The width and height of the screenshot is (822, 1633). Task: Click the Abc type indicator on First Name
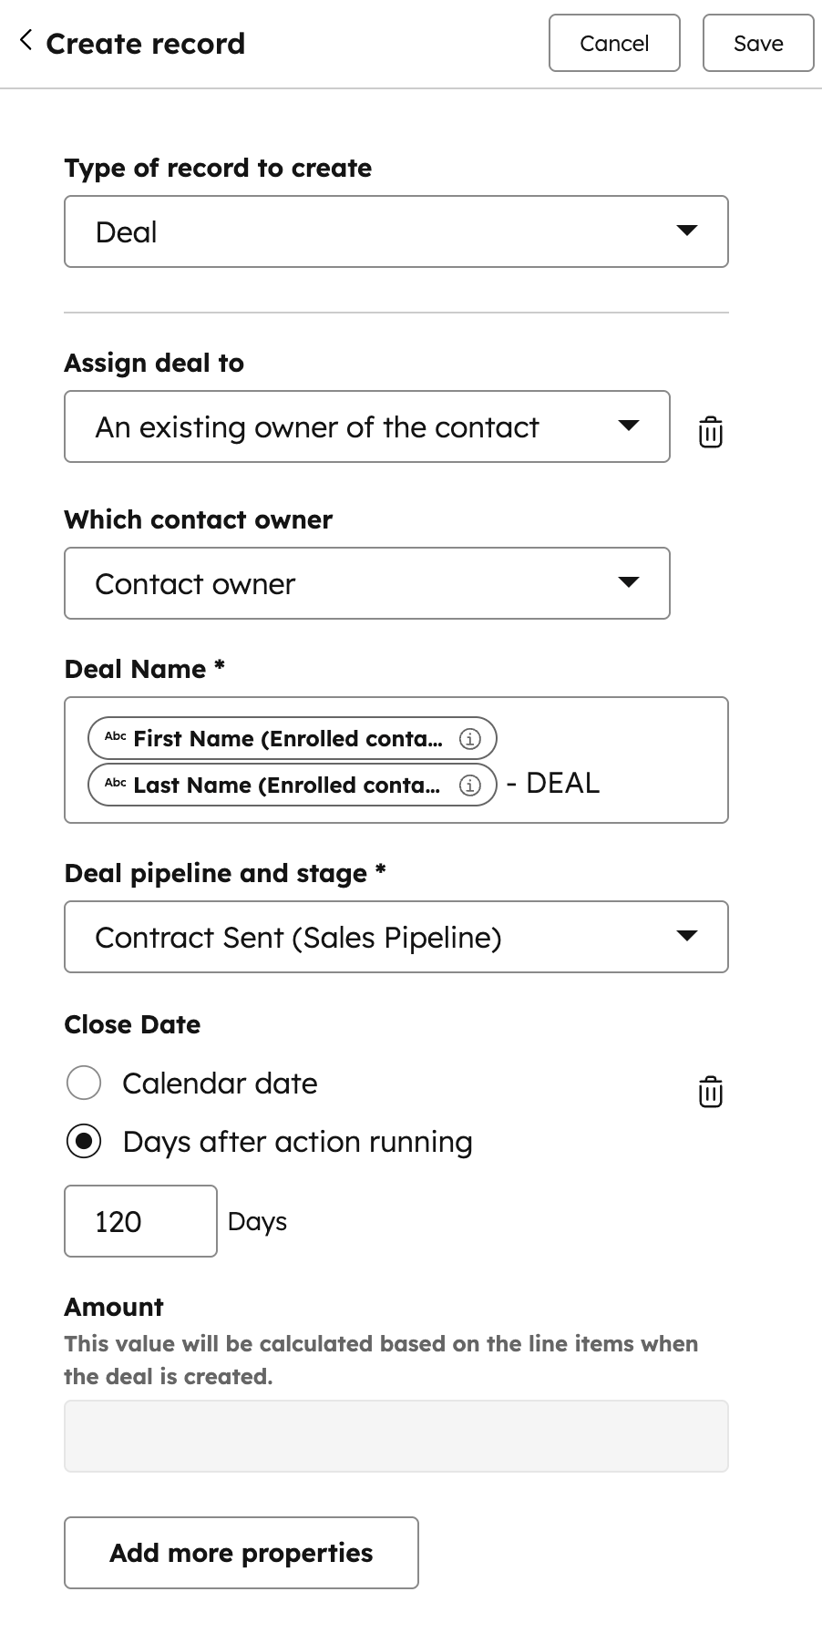pos(113,738)
